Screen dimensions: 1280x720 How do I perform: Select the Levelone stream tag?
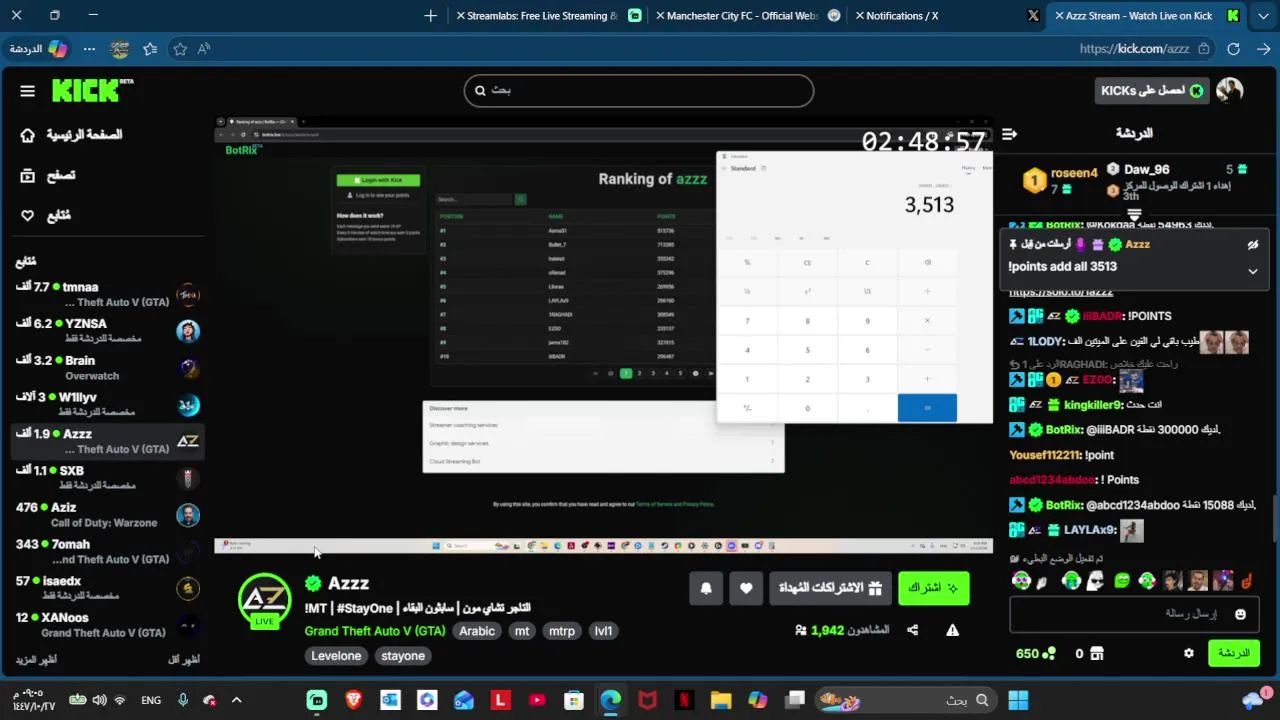coord(336,656)
